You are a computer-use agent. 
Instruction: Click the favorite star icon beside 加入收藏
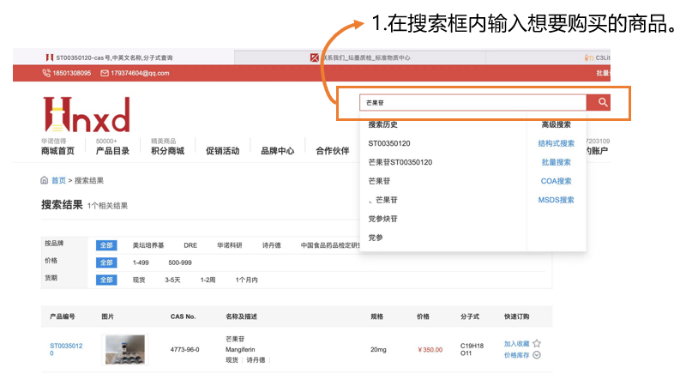point(537,344)
